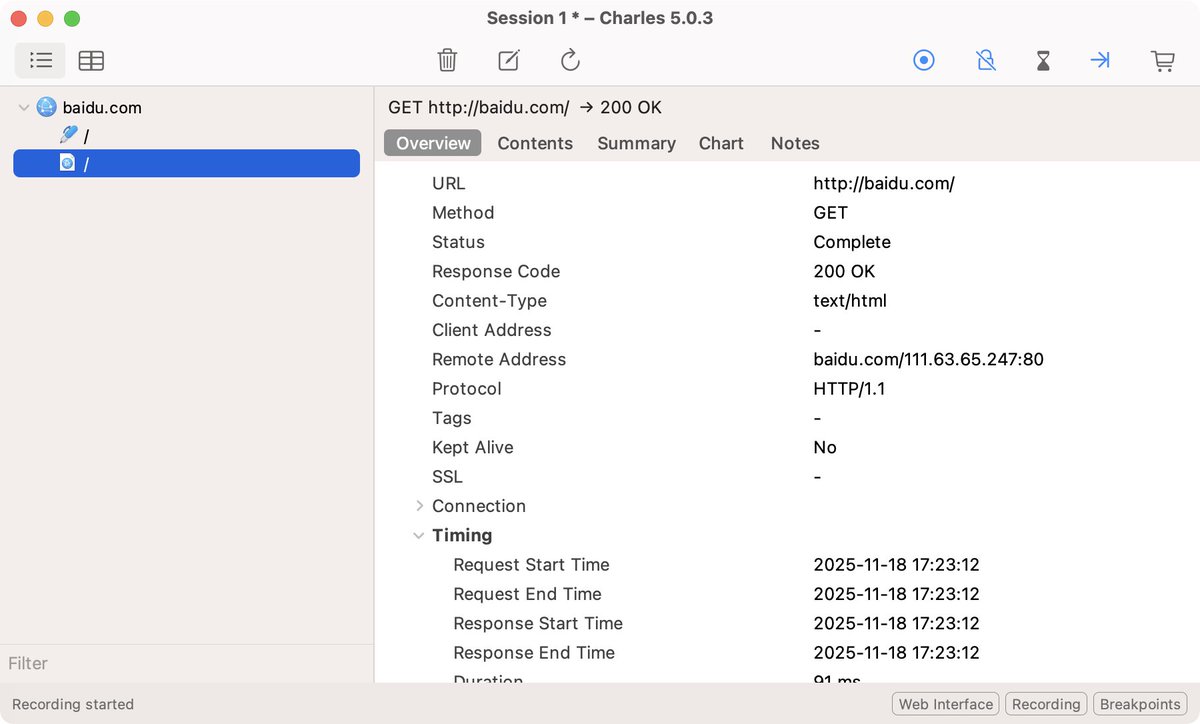The width and height of the screenshot is (1200, 724).
Task: Select the Remote Address value
Action: 928,359
